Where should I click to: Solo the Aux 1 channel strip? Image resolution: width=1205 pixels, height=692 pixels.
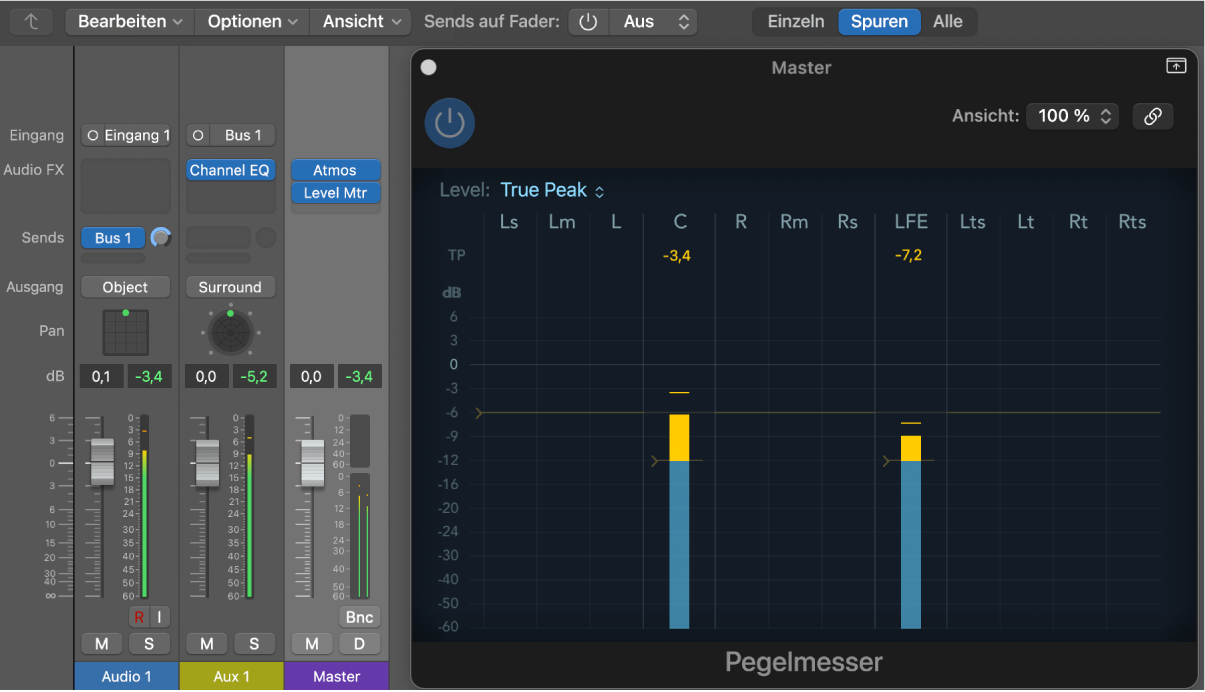point(254,644)
